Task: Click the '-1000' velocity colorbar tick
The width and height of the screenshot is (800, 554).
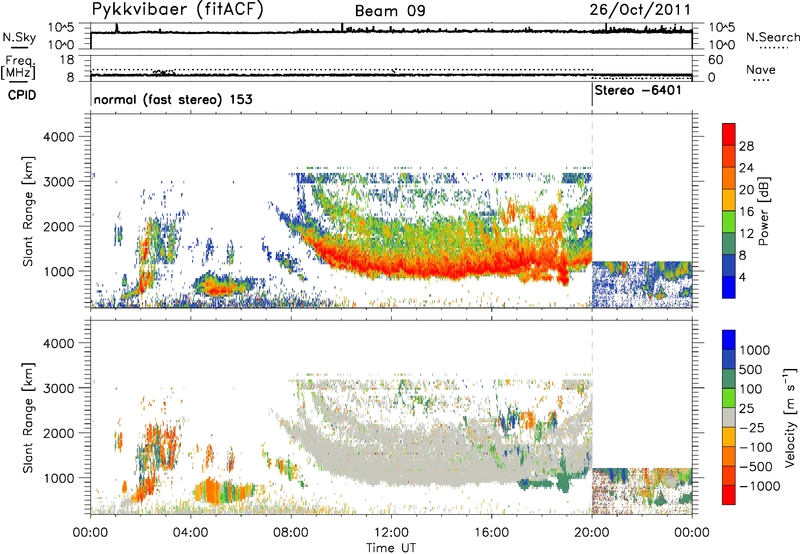Action: [x=760, y=486]
